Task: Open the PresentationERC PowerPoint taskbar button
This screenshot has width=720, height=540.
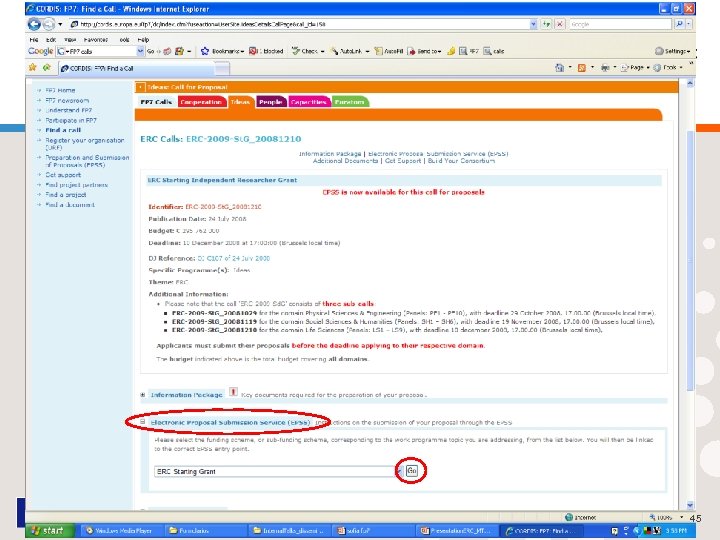Action: (x=456, y=531)
